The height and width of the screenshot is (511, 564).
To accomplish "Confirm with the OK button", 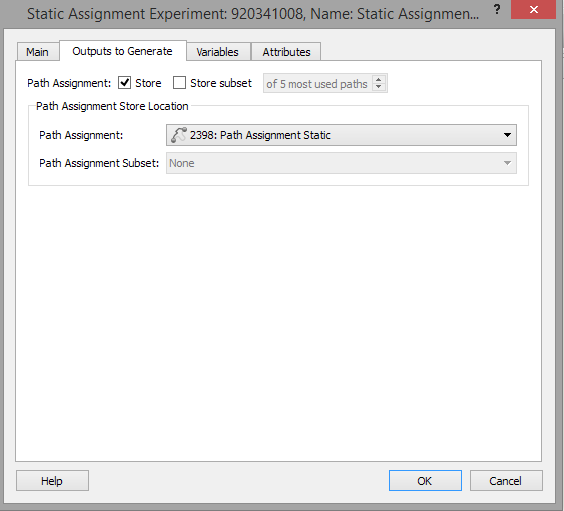I will [x=425, y=480].
